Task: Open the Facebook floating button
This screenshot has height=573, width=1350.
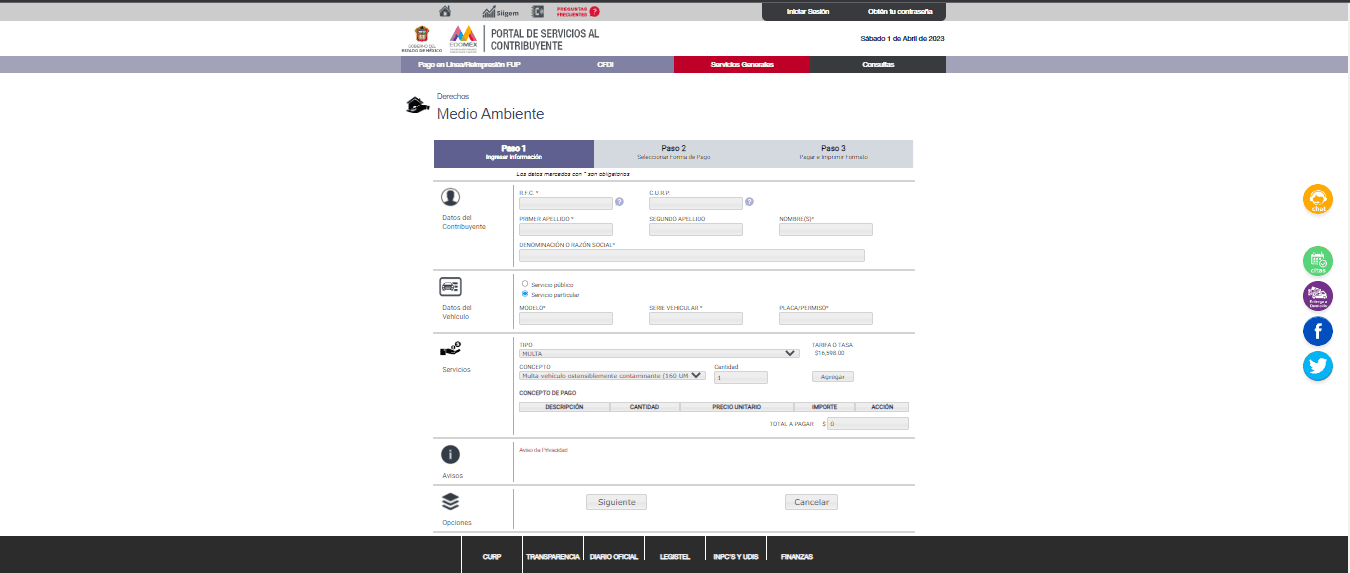Action: (1318, 331)
